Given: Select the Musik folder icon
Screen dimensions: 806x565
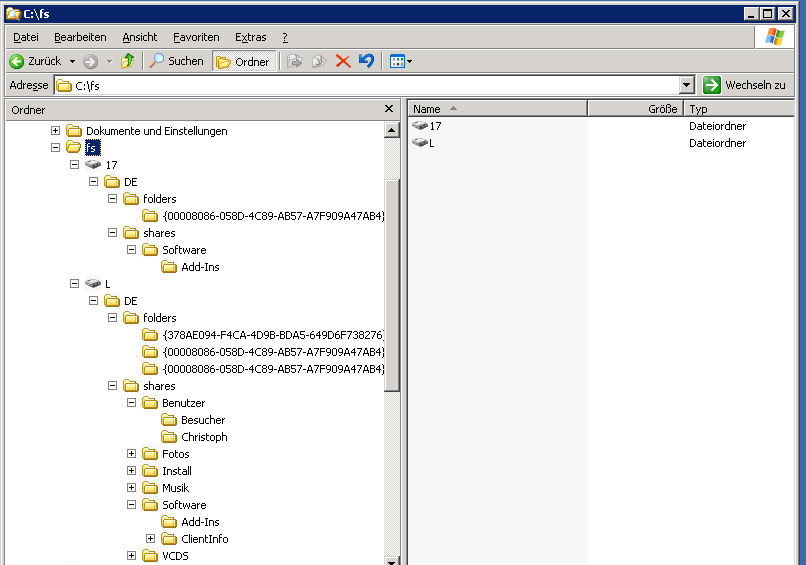Looking at the screenshot, I should 150,487.
